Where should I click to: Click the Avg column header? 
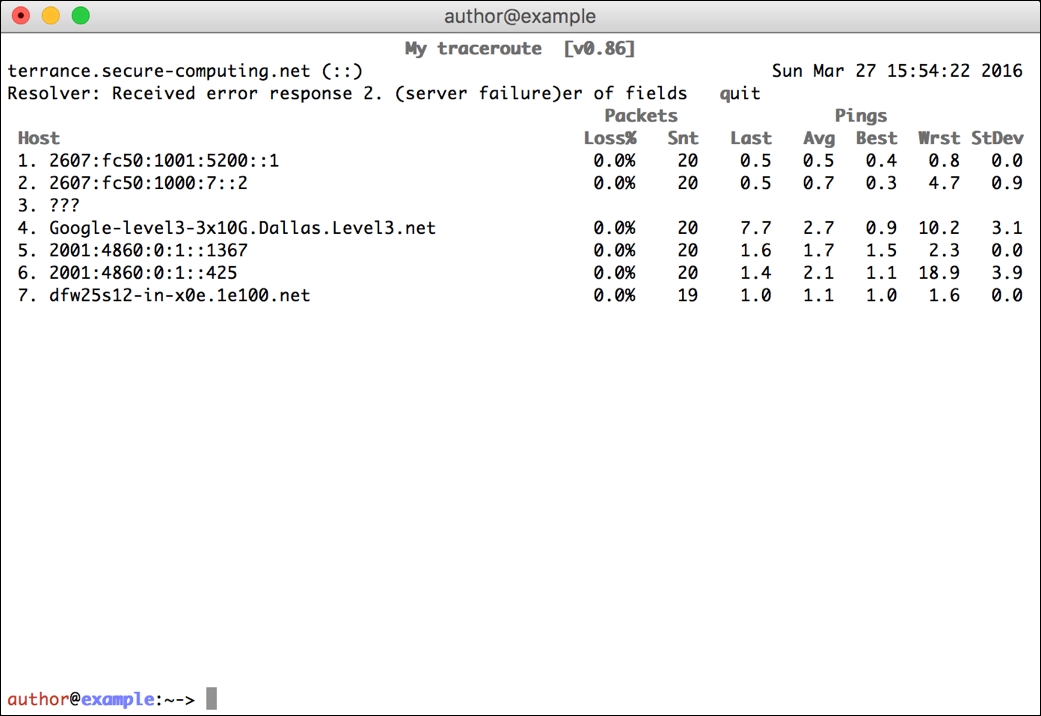pyautogui.click(x=819, y=139)
